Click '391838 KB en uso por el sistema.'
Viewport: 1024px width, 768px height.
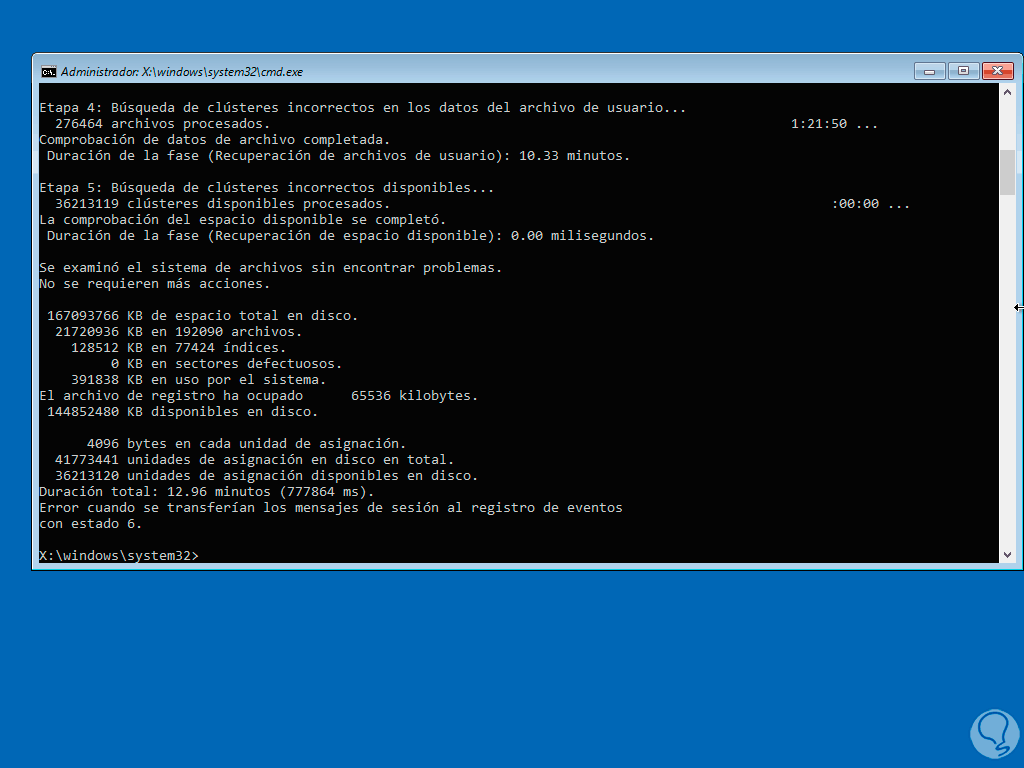(199, 380)
